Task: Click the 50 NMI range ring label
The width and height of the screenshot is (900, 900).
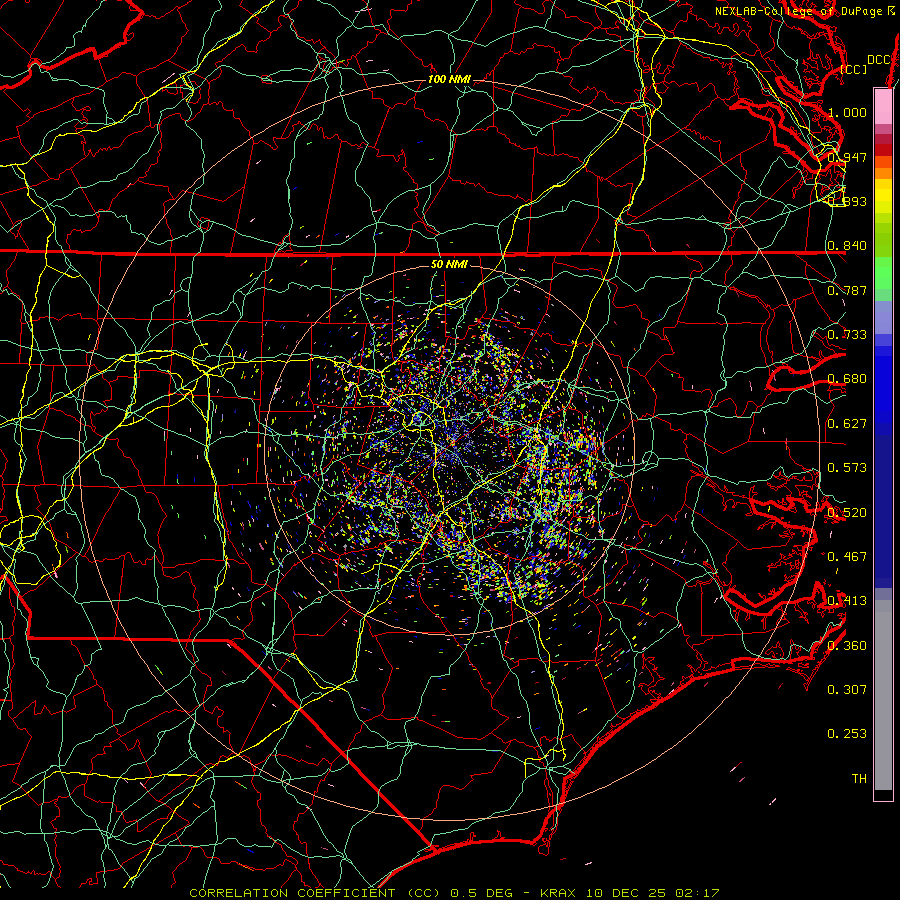Action: tap(449, 264)
